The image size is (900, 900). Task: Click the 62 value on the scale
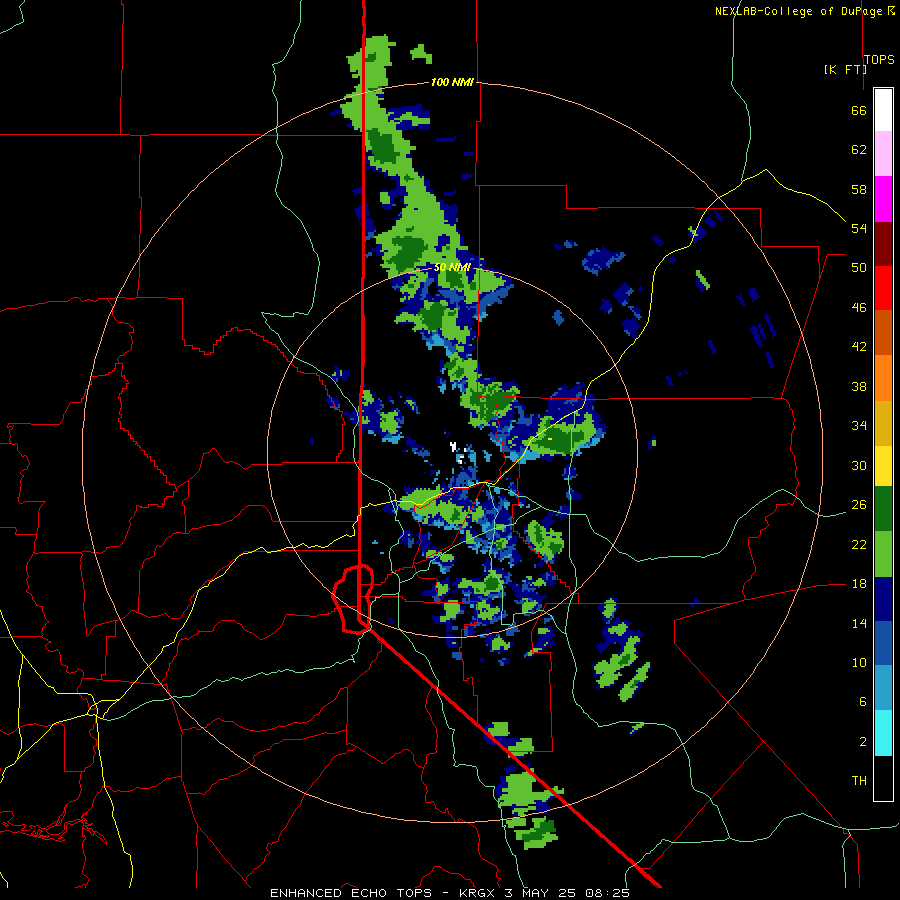pos(859,150)
